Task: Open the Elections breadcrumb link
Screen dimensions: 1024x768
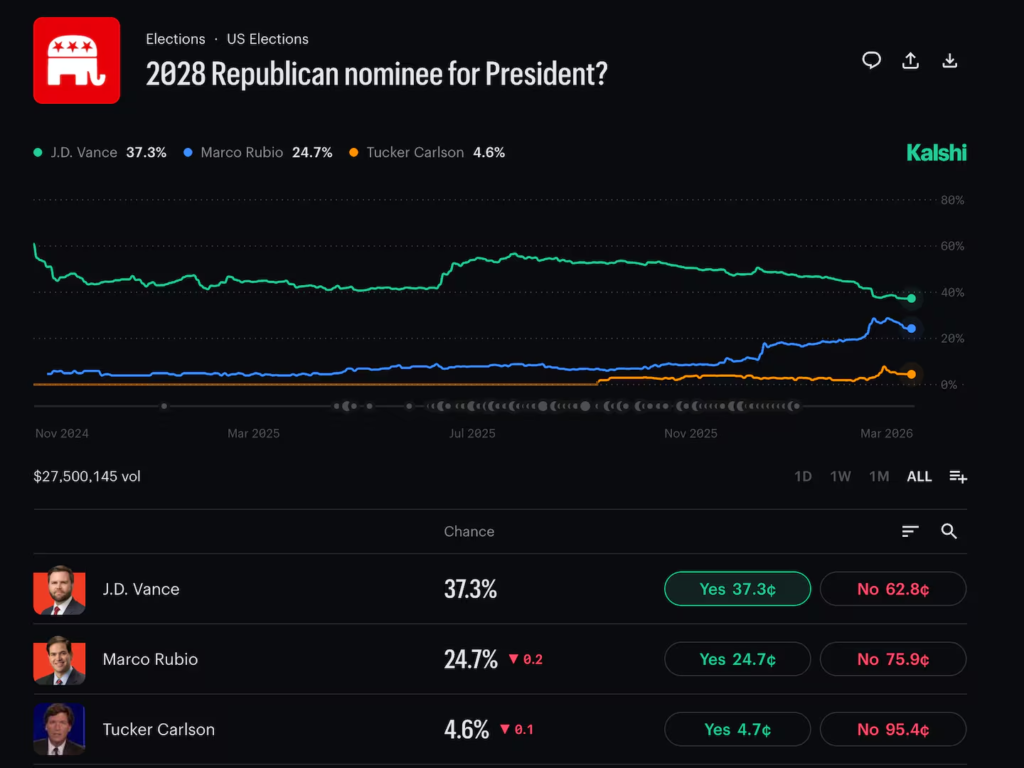Action: (x=175, y=39)
